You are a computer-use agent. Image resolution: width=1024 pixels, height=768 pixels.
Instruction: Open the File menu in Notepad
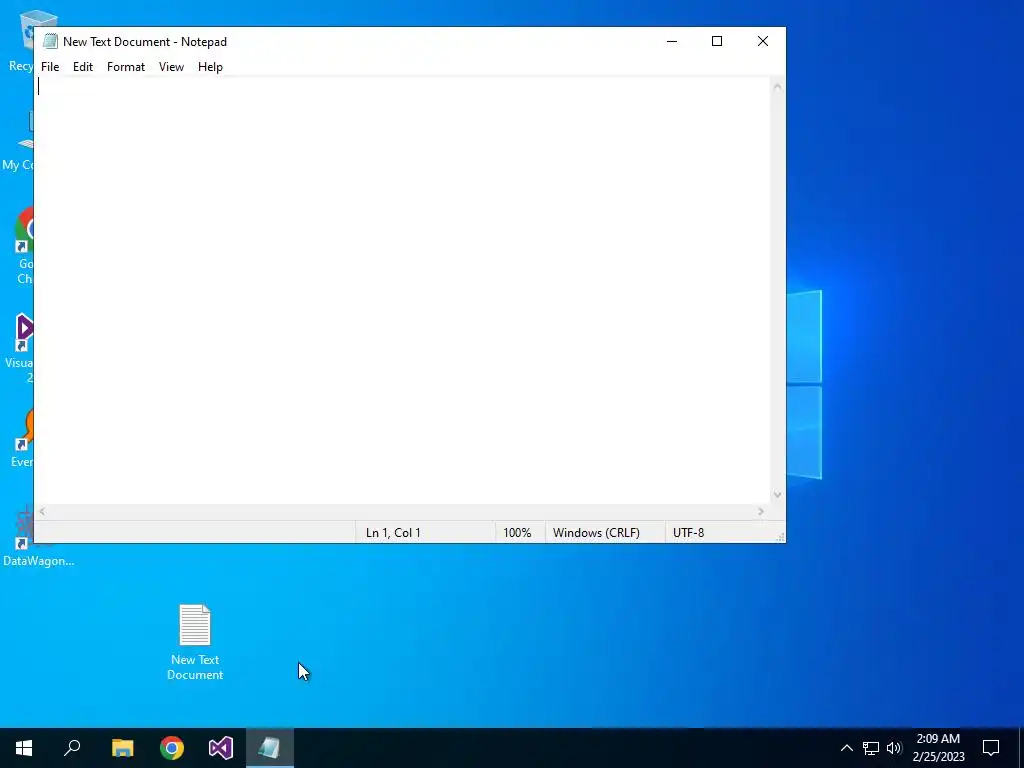click(x=50, y=67)
